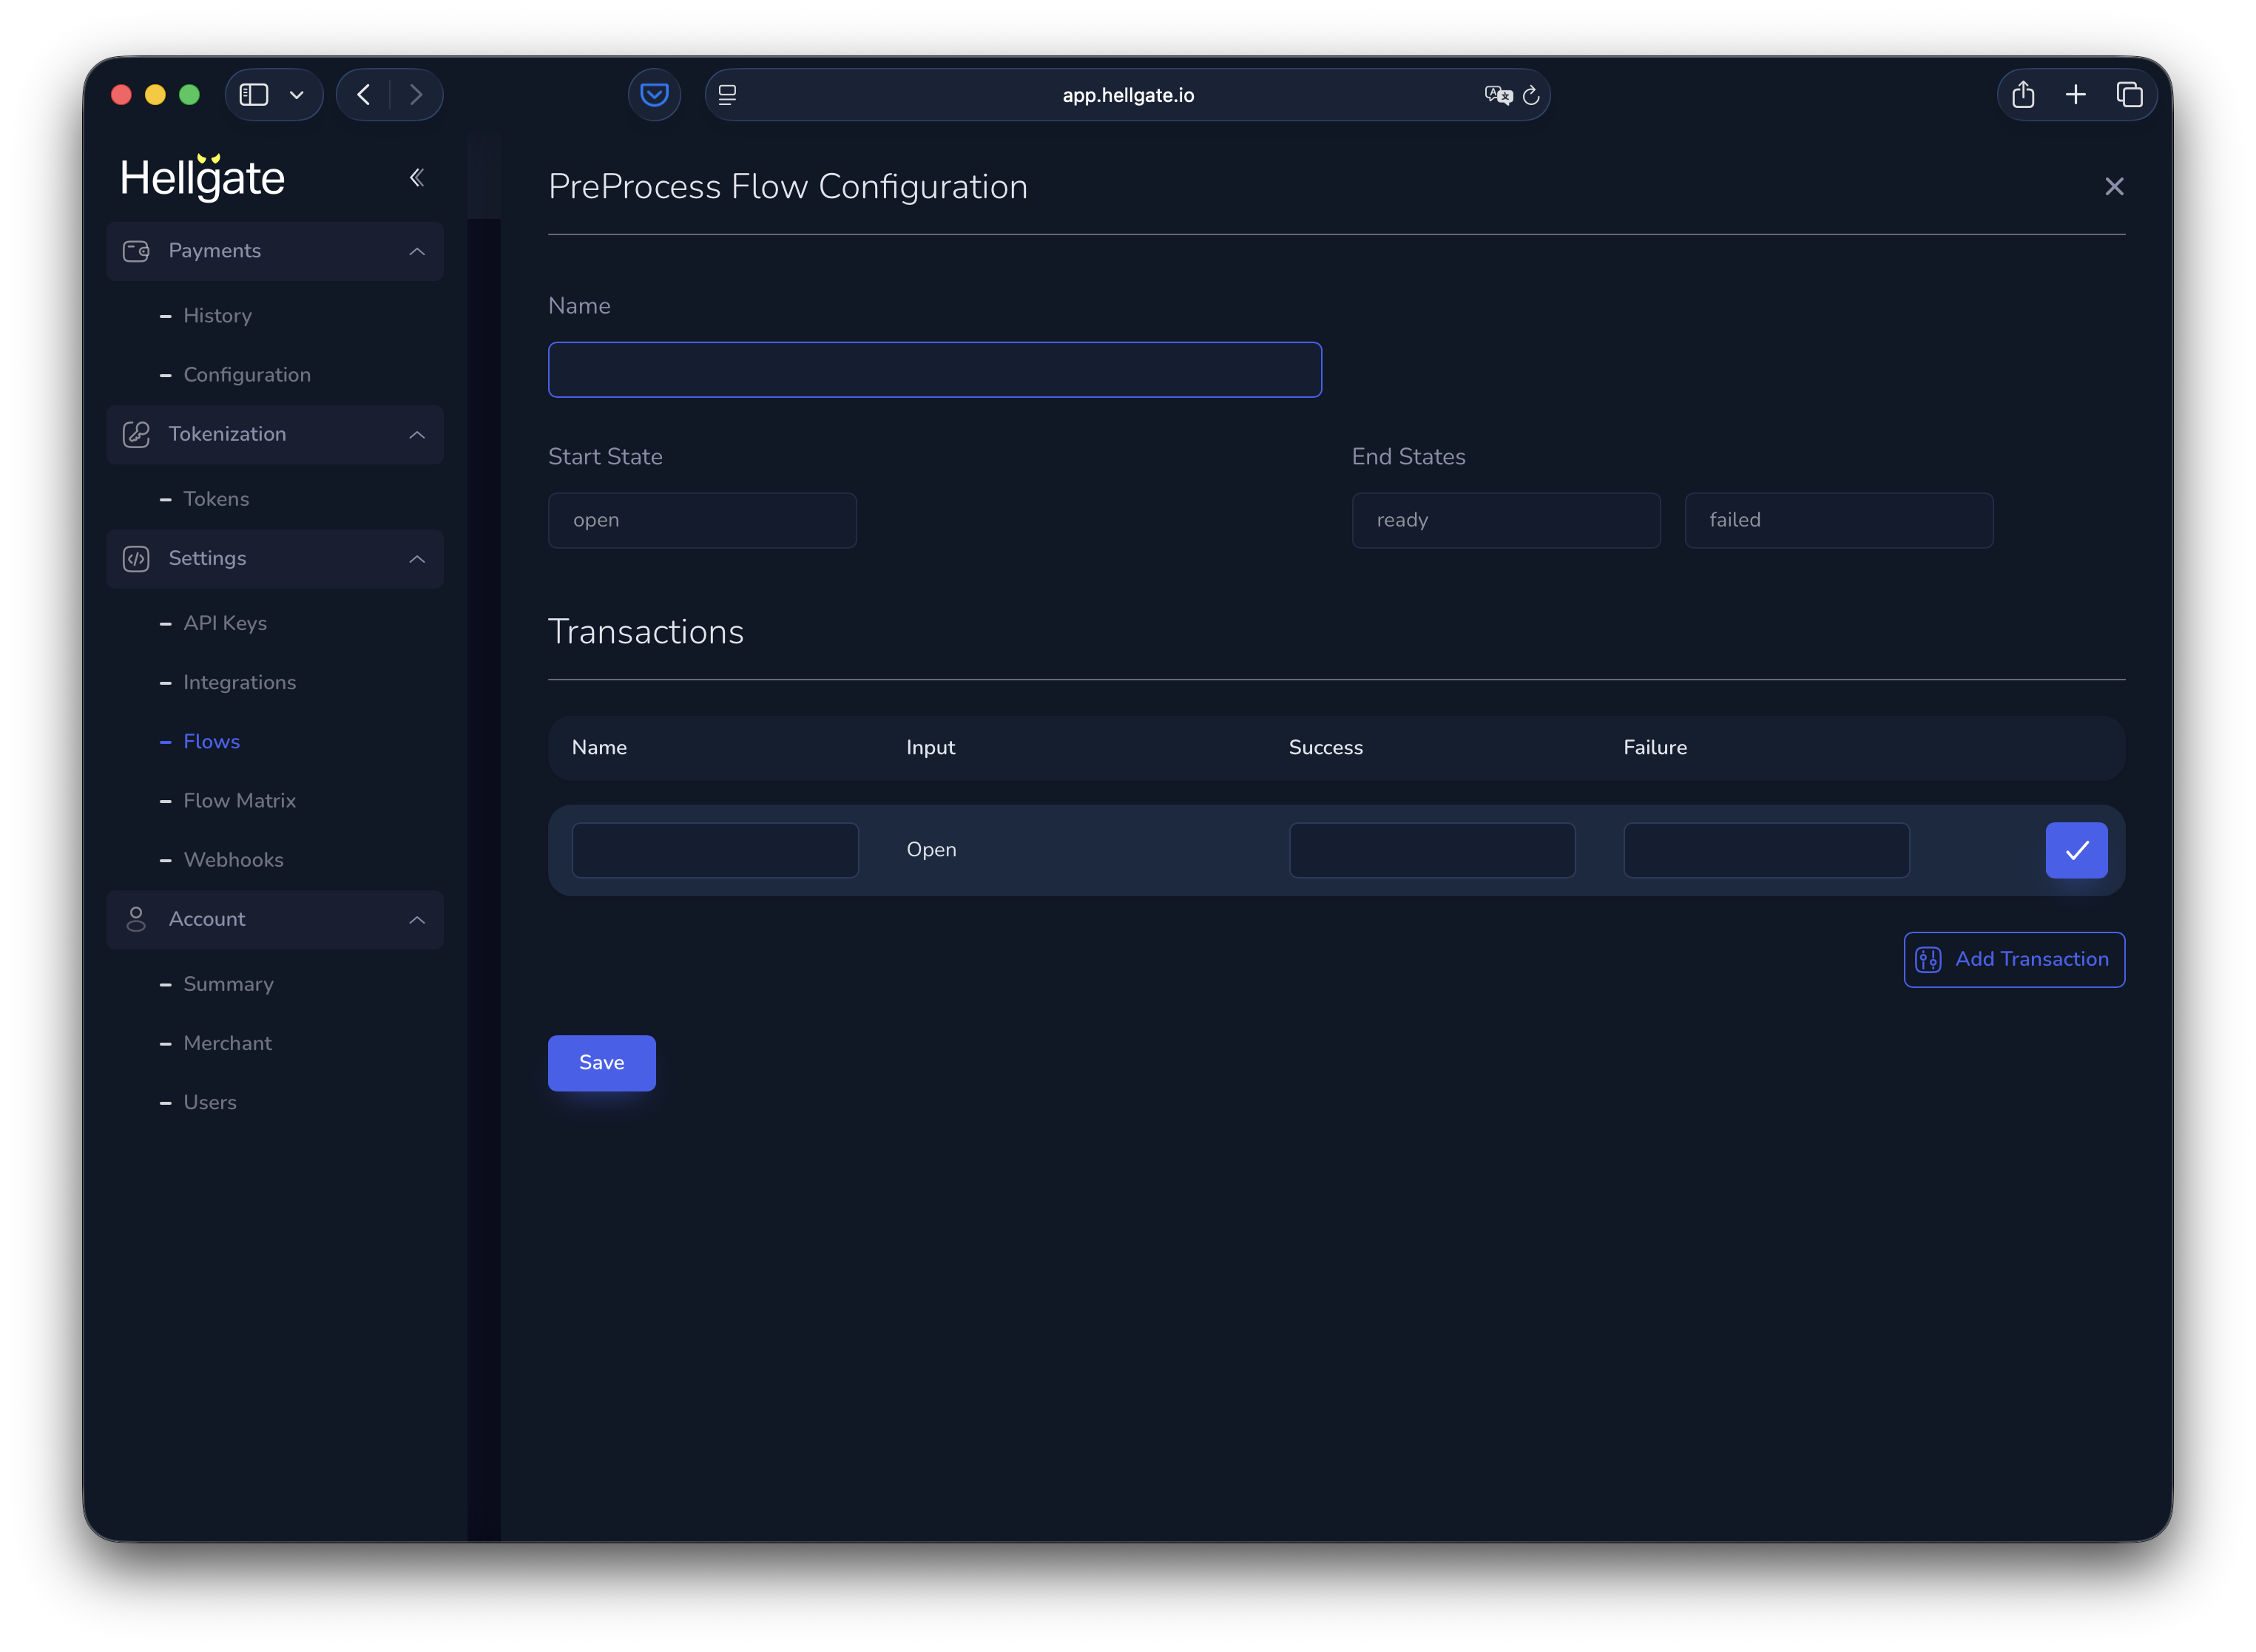Click the reload page icon
The width and height of the screenshot is (2256, 1652).
coord(1531,95)
